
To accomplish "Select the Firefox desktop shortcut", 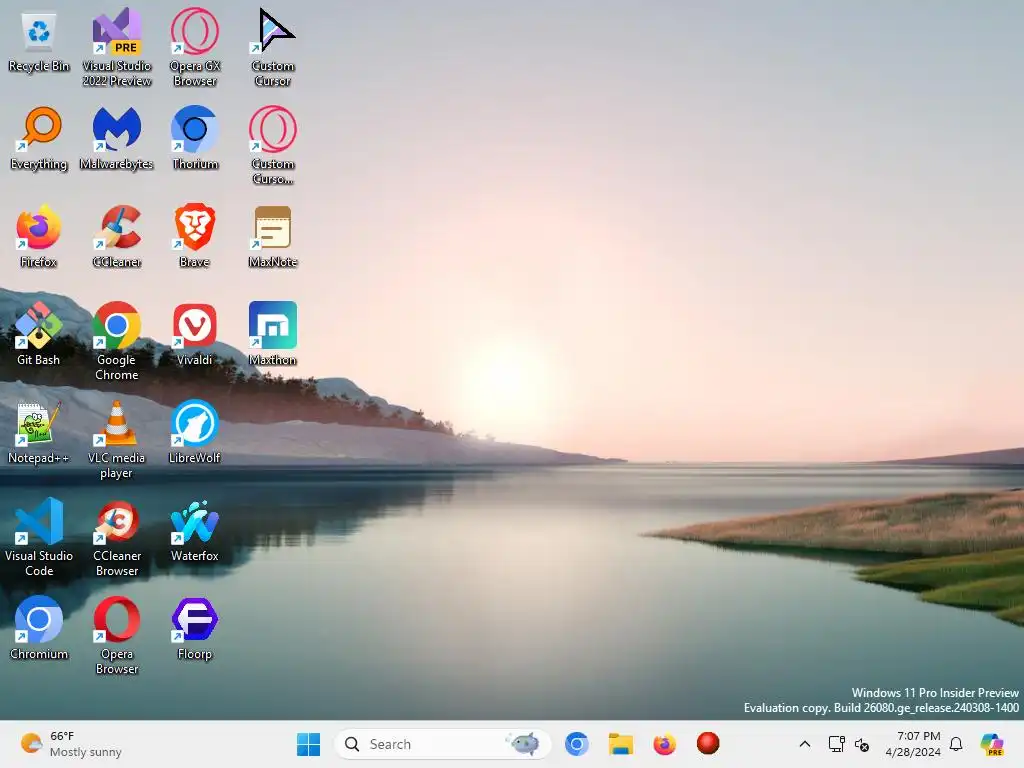I will click(39, 236).
